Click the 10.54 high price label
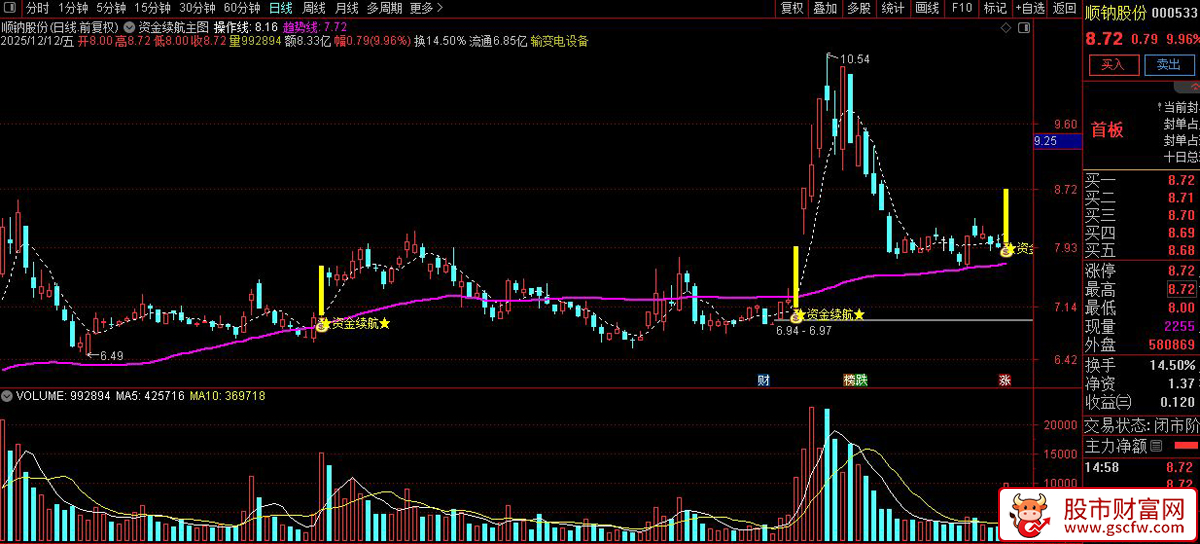Image resolution: width=1200 pixels, height=544 pixels. pos(854,60)
